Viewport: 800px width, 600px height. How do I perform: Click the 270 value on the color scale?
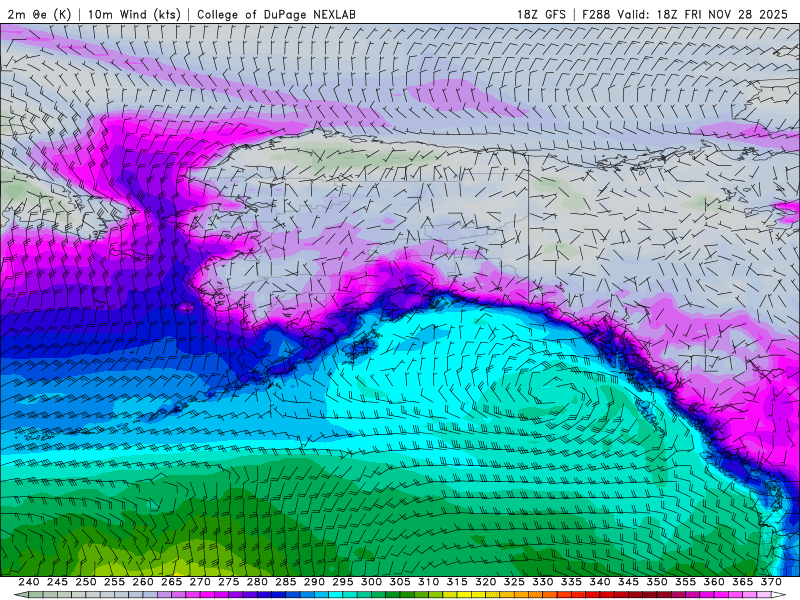[200, 582]
